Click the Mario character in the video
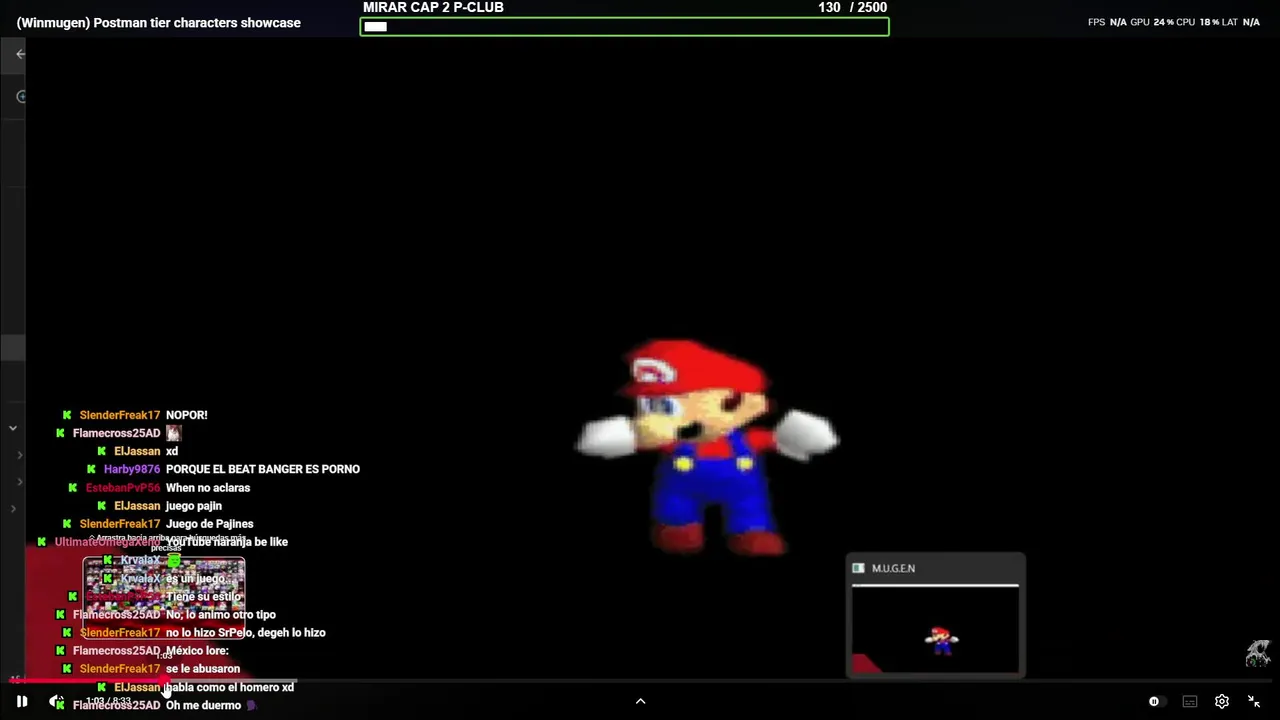 pos(707,447)
